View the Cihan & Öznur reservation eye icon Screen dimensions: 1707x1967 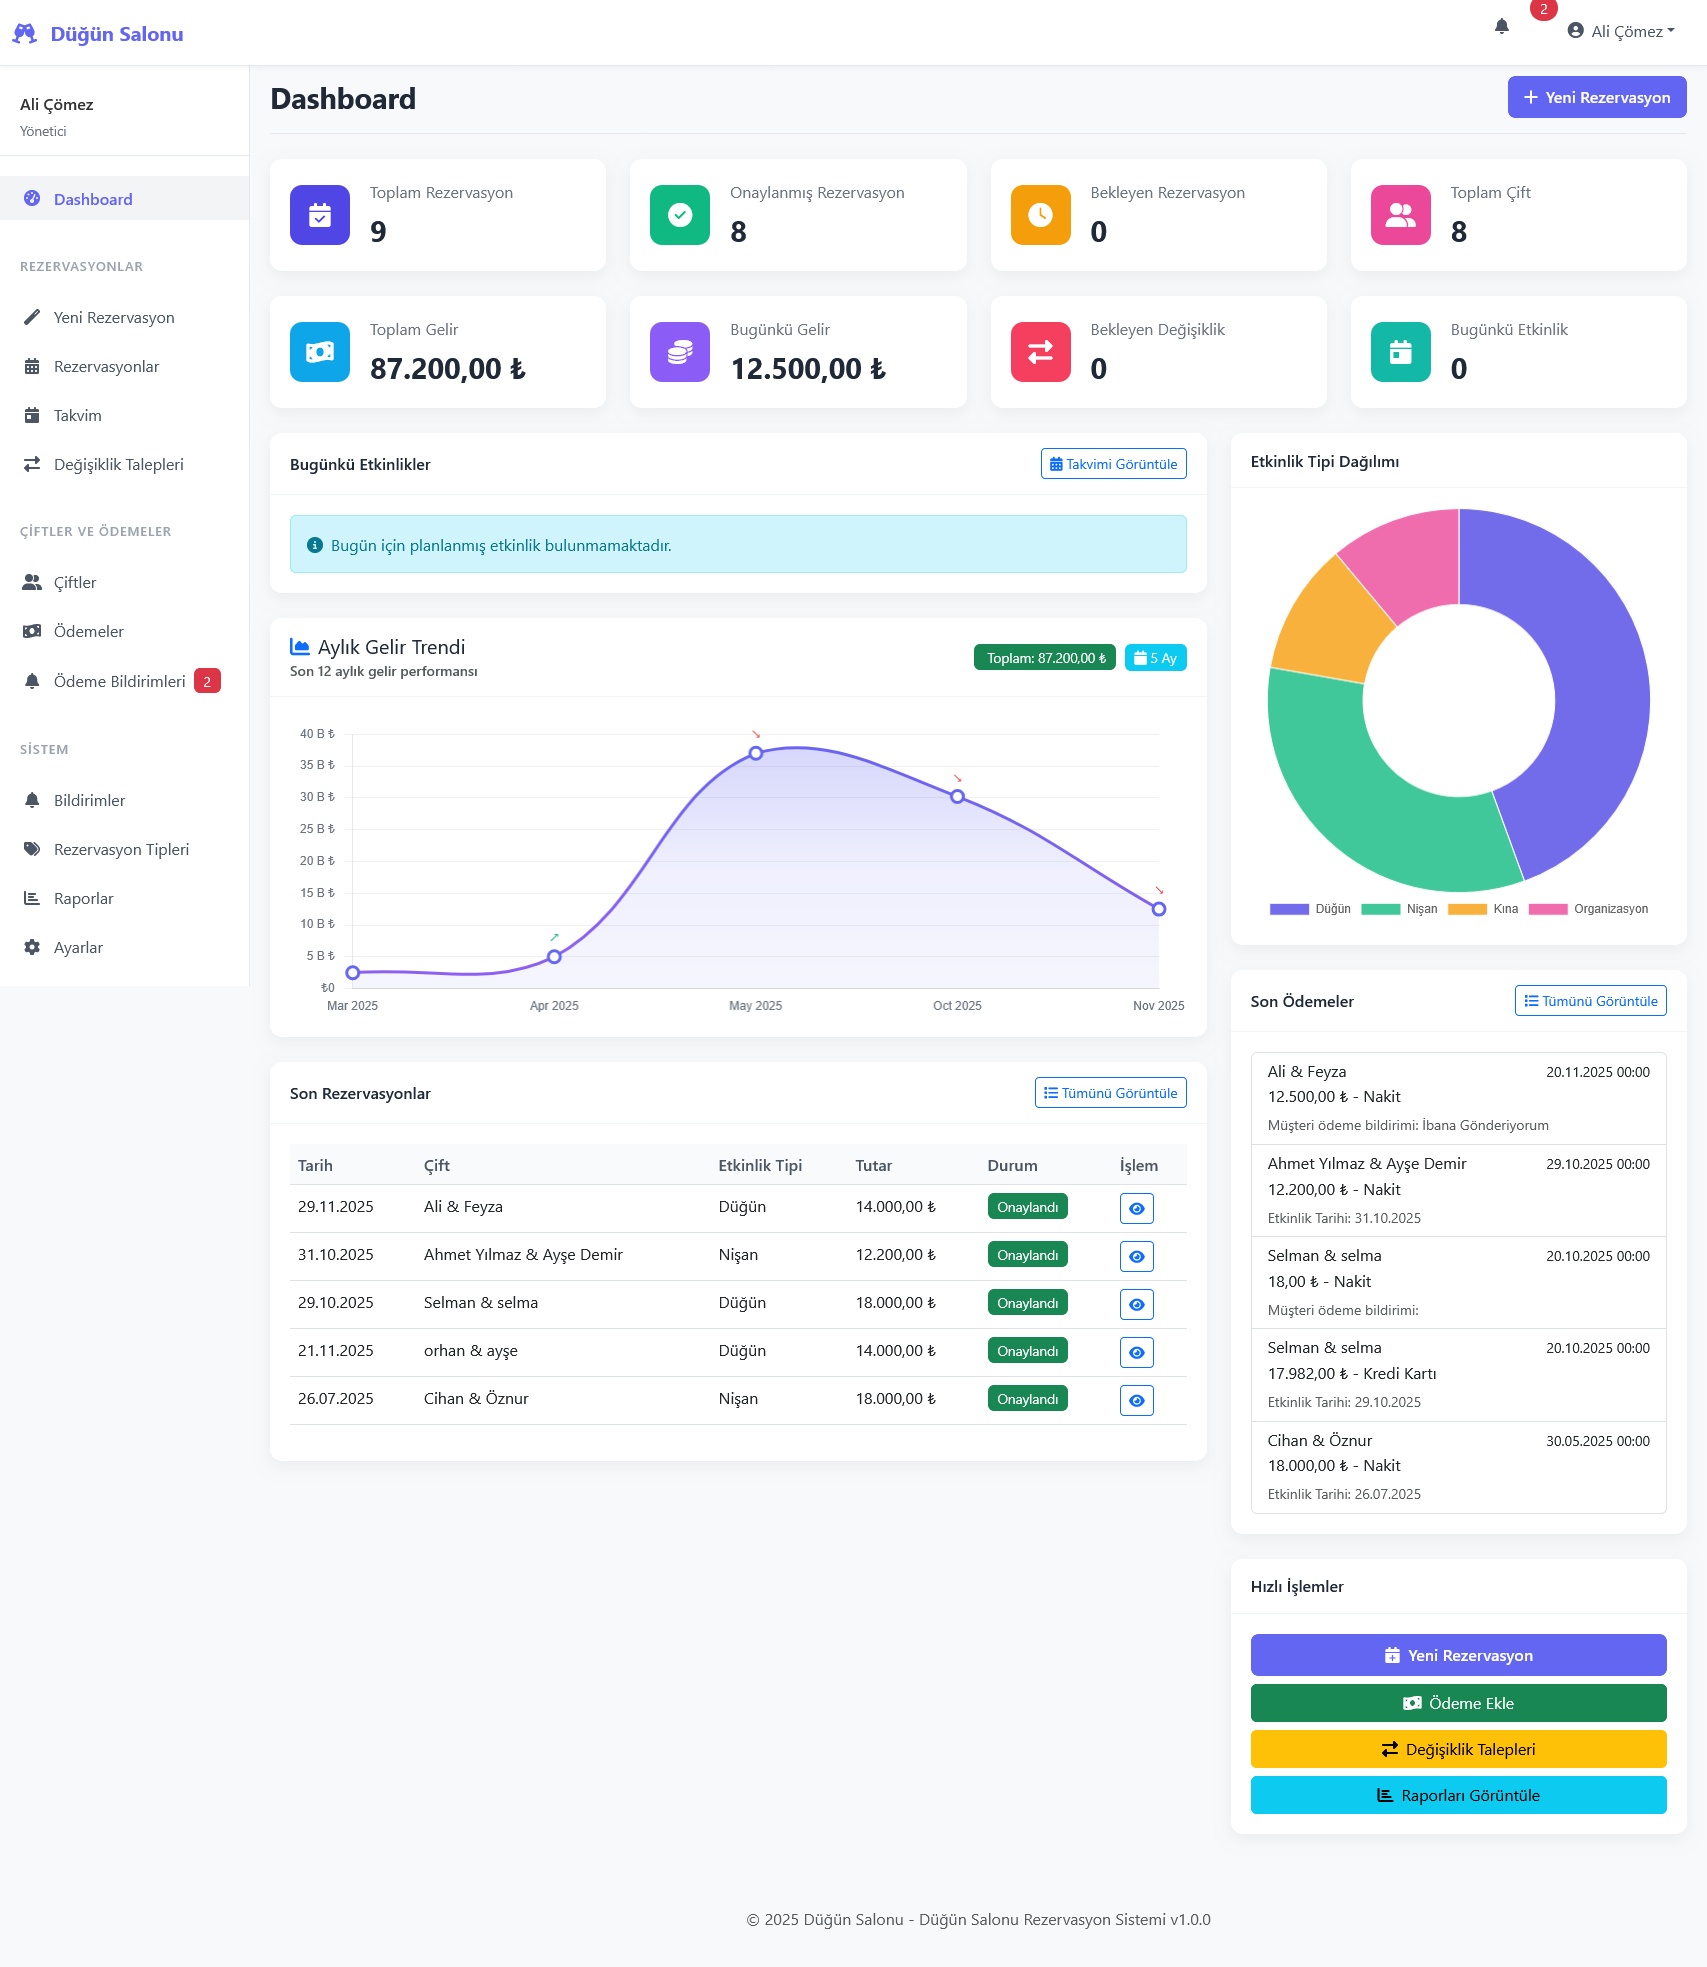1136,1400
